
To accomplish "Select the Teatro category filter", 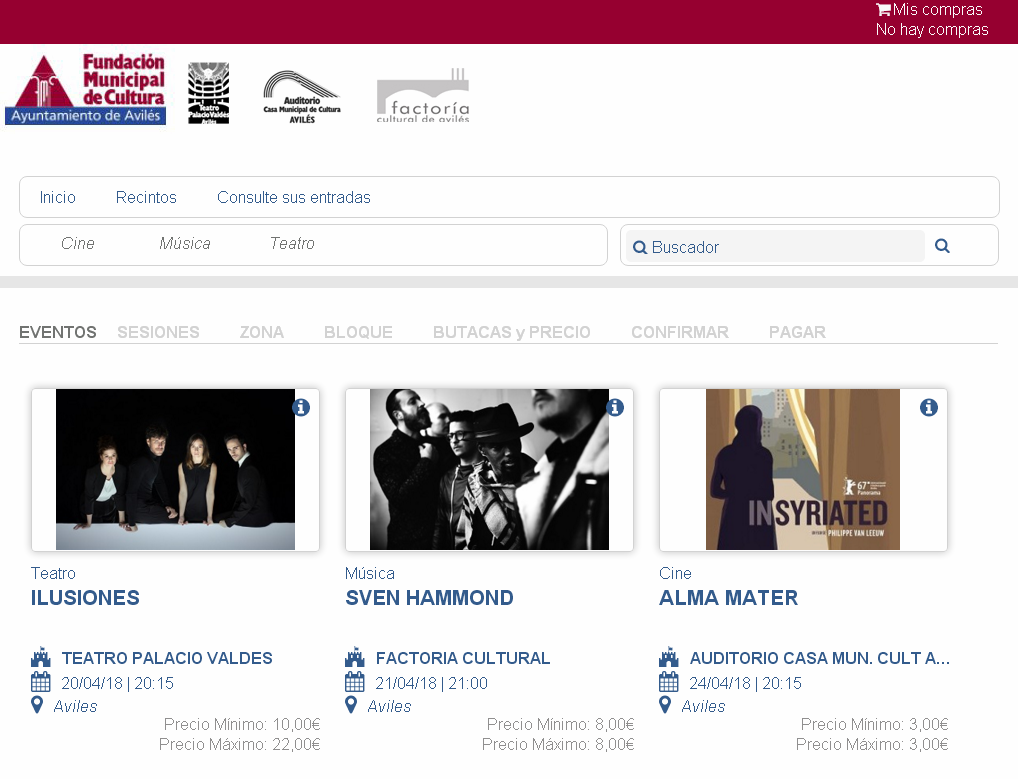I will click(292, 244).
